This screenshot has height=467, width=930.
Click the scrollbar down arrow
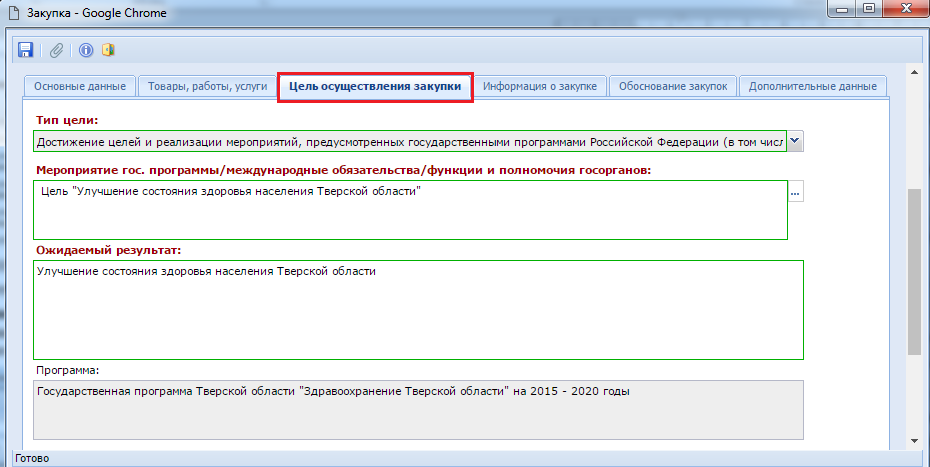[x=914, y=440]
